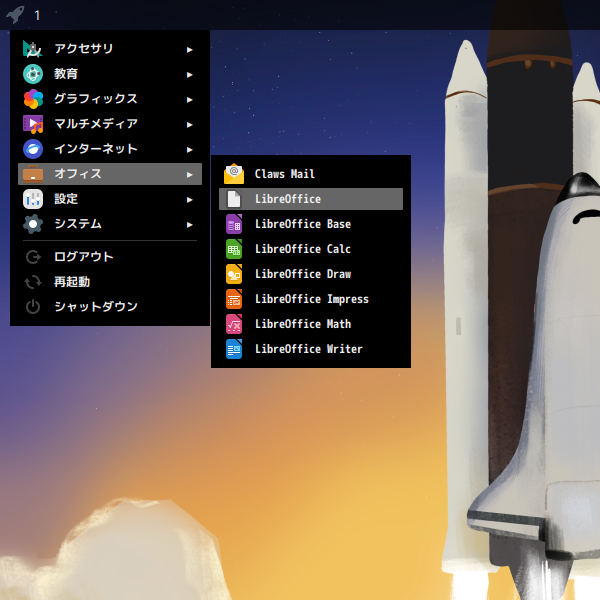Screen dimensions: 600x600
Task: Launch LibreOffice Base
Action: (311, 224)
